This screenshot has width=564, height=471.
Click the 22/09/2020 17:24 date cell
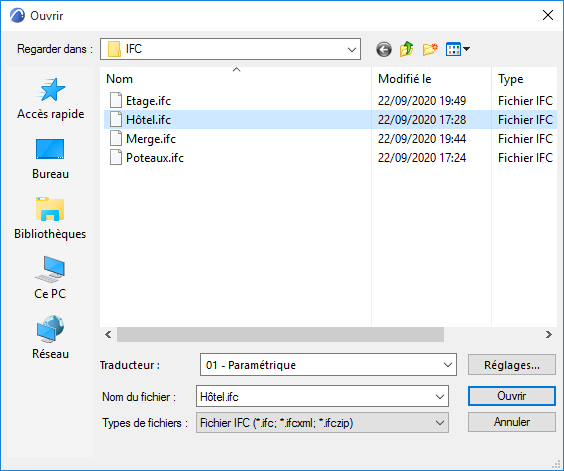422,158
